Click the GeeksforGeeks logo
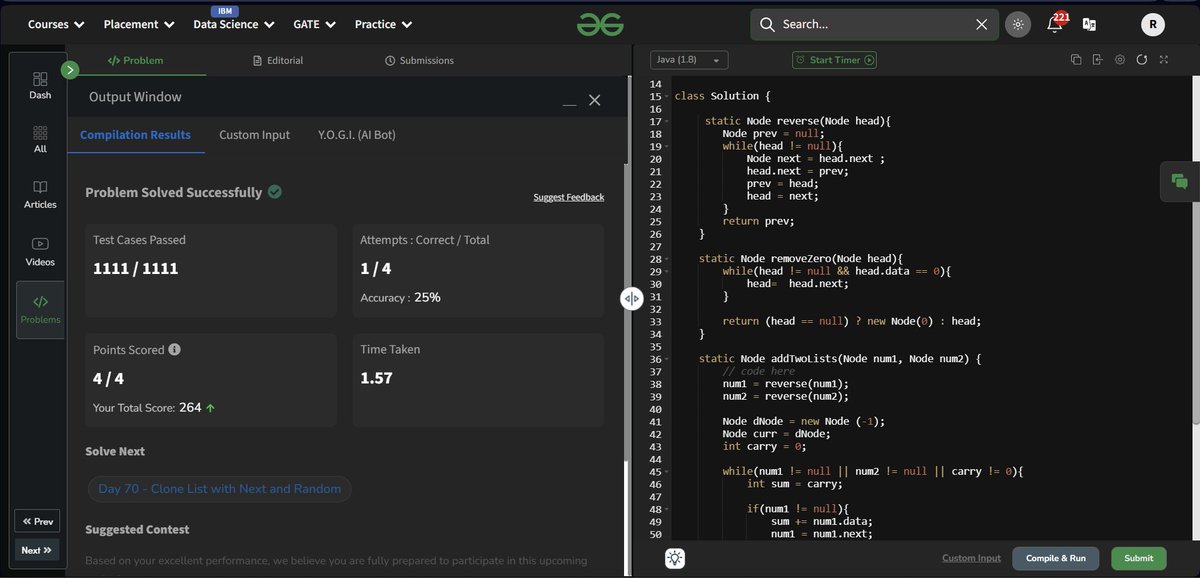The image size is (1200, 578). pyautogui.click(x=599, y=24)
